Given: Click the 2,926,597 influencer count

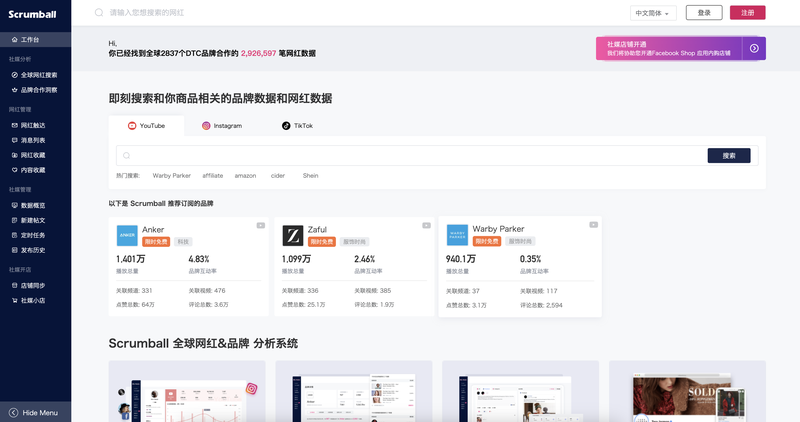Looking at the screenshot, I should 258,53.
